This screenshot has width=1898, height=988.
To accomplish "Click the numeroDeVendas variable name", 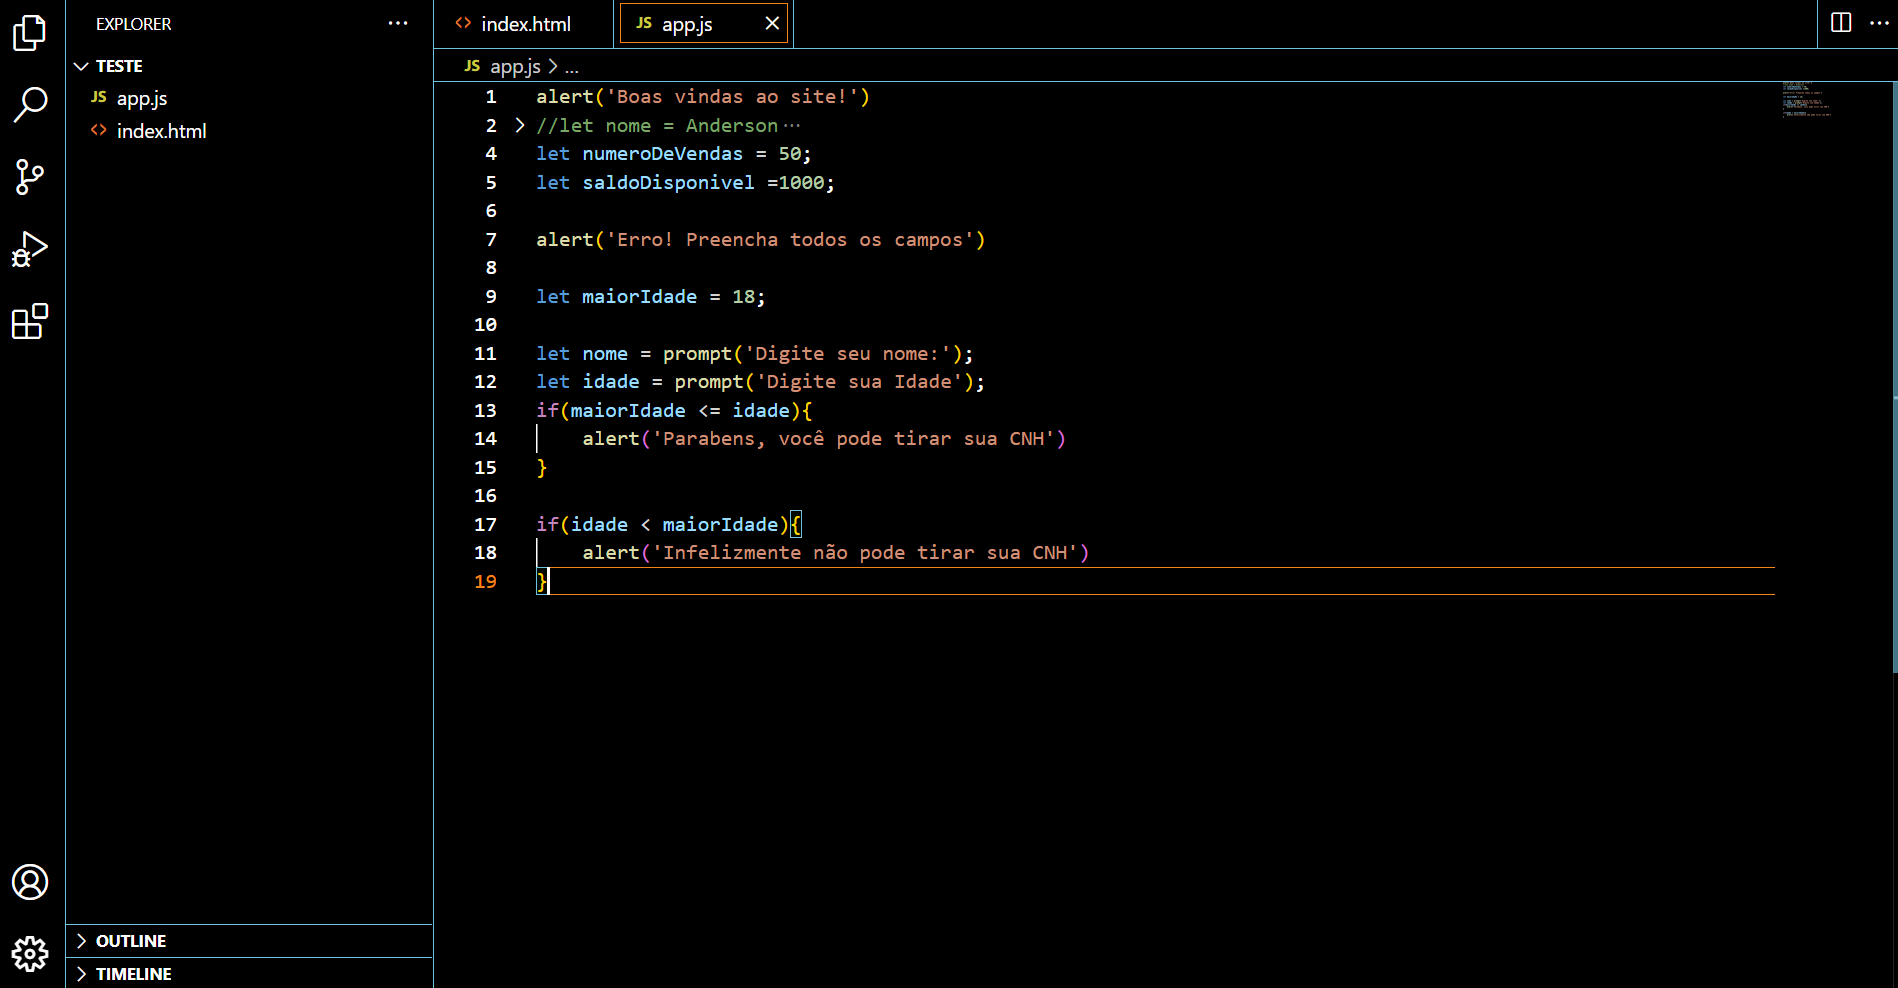I will click(663, 154).
